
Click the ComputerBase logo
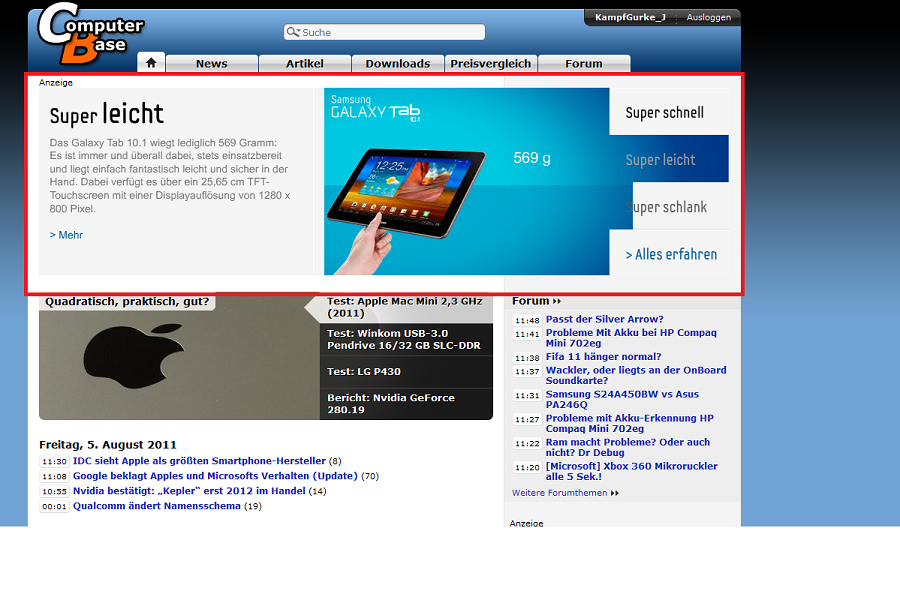91,33
